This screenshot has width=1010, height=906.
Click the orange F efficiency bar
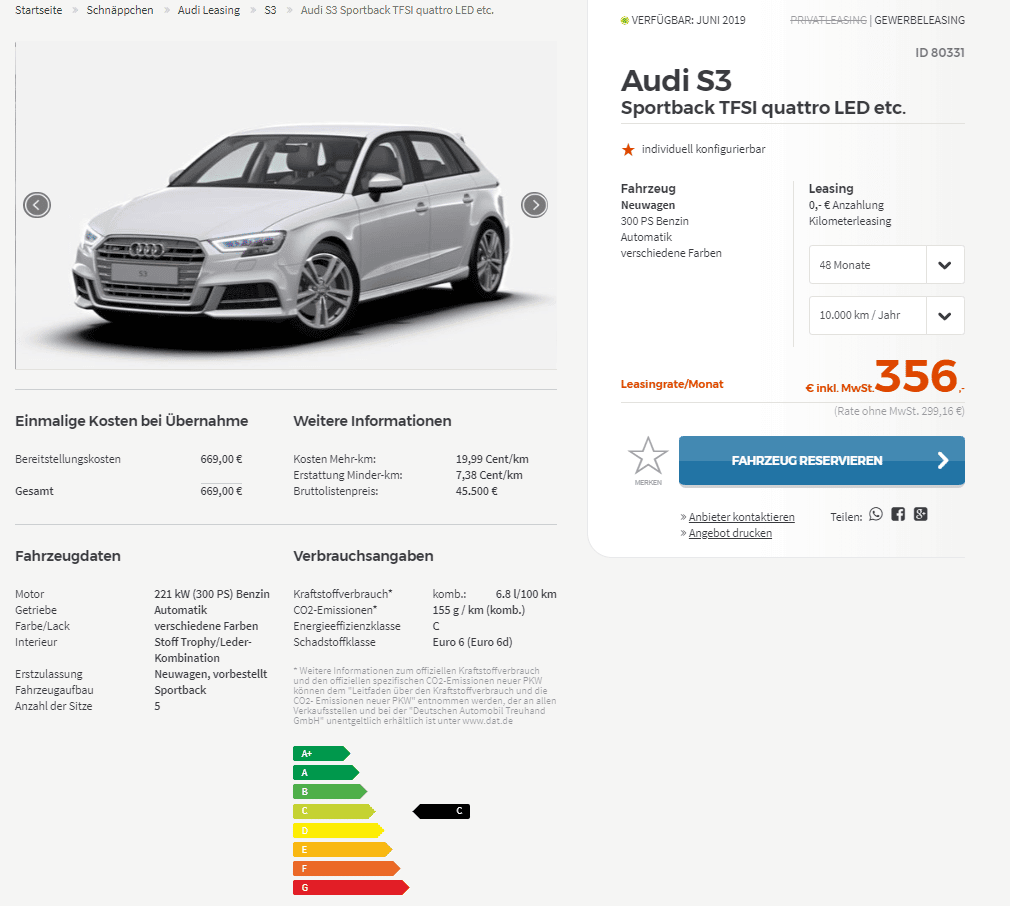[347, 869]
